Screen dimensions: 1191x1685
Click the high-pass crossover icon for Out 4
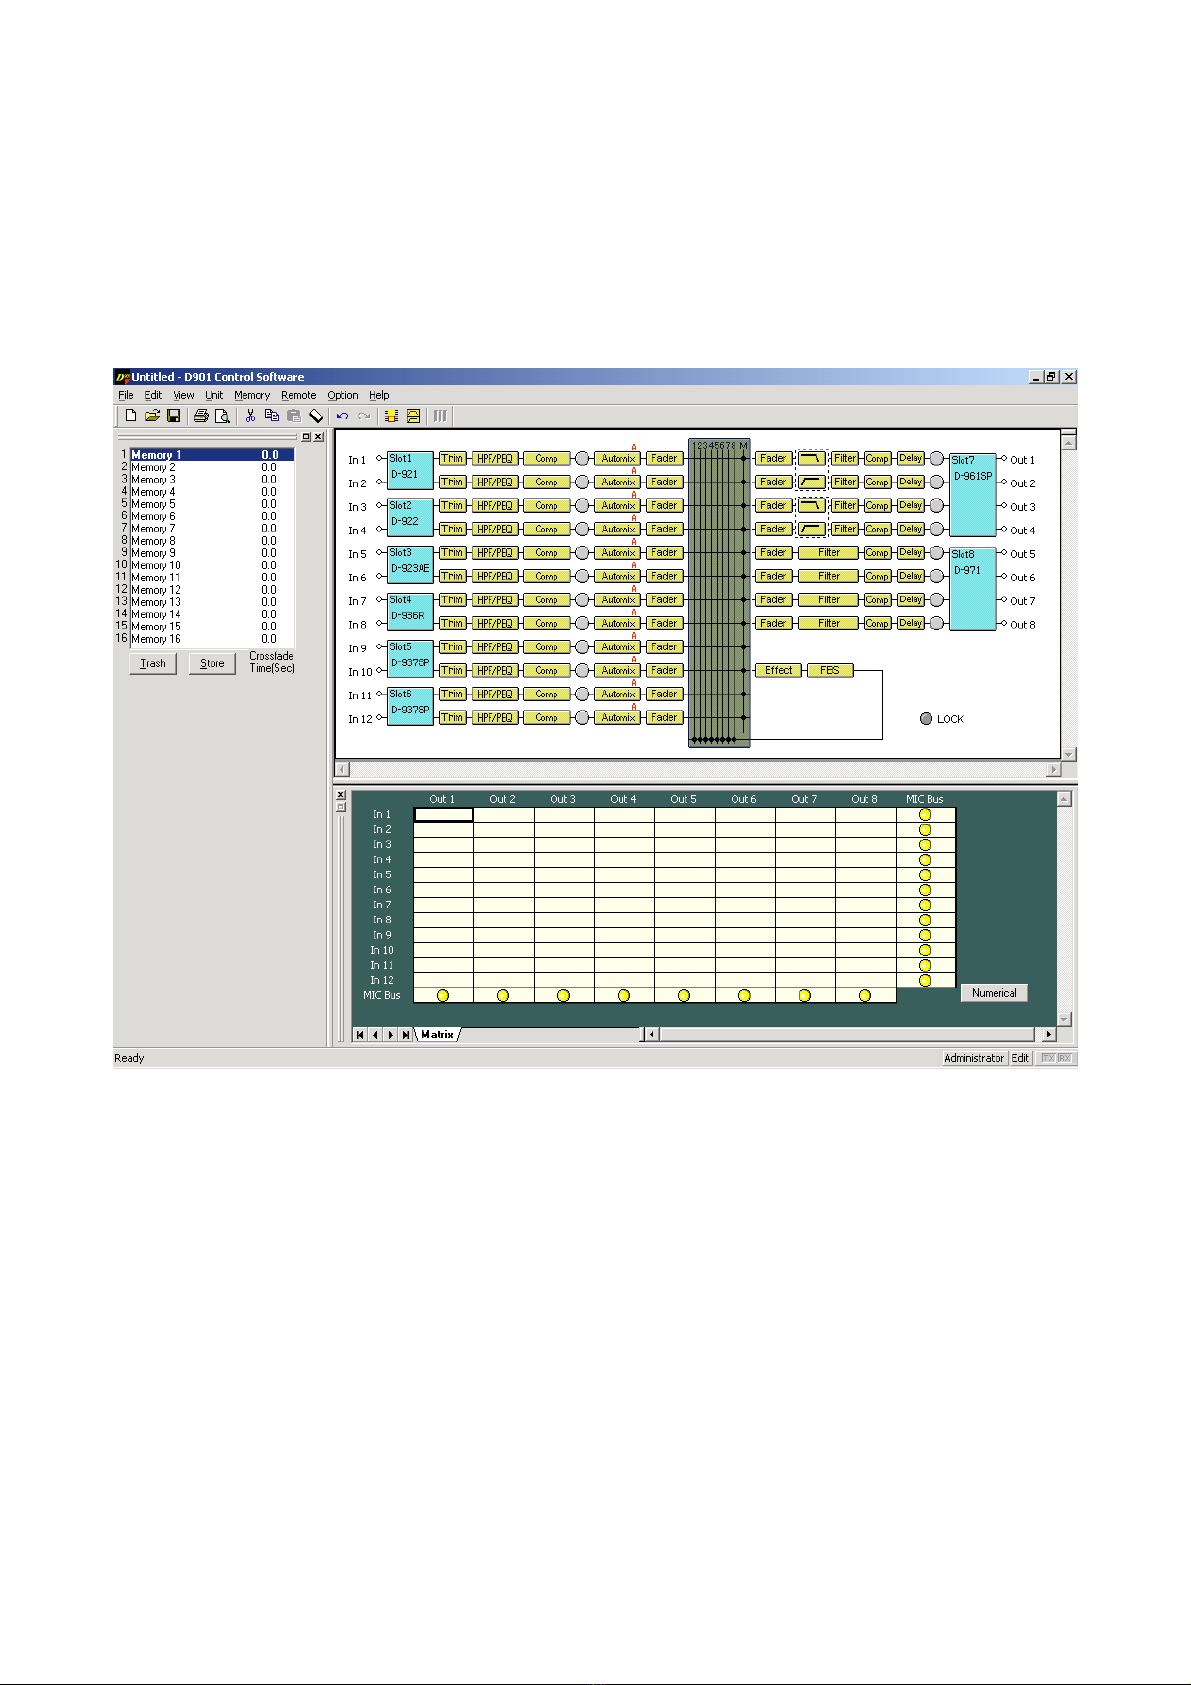click(811, 529)
